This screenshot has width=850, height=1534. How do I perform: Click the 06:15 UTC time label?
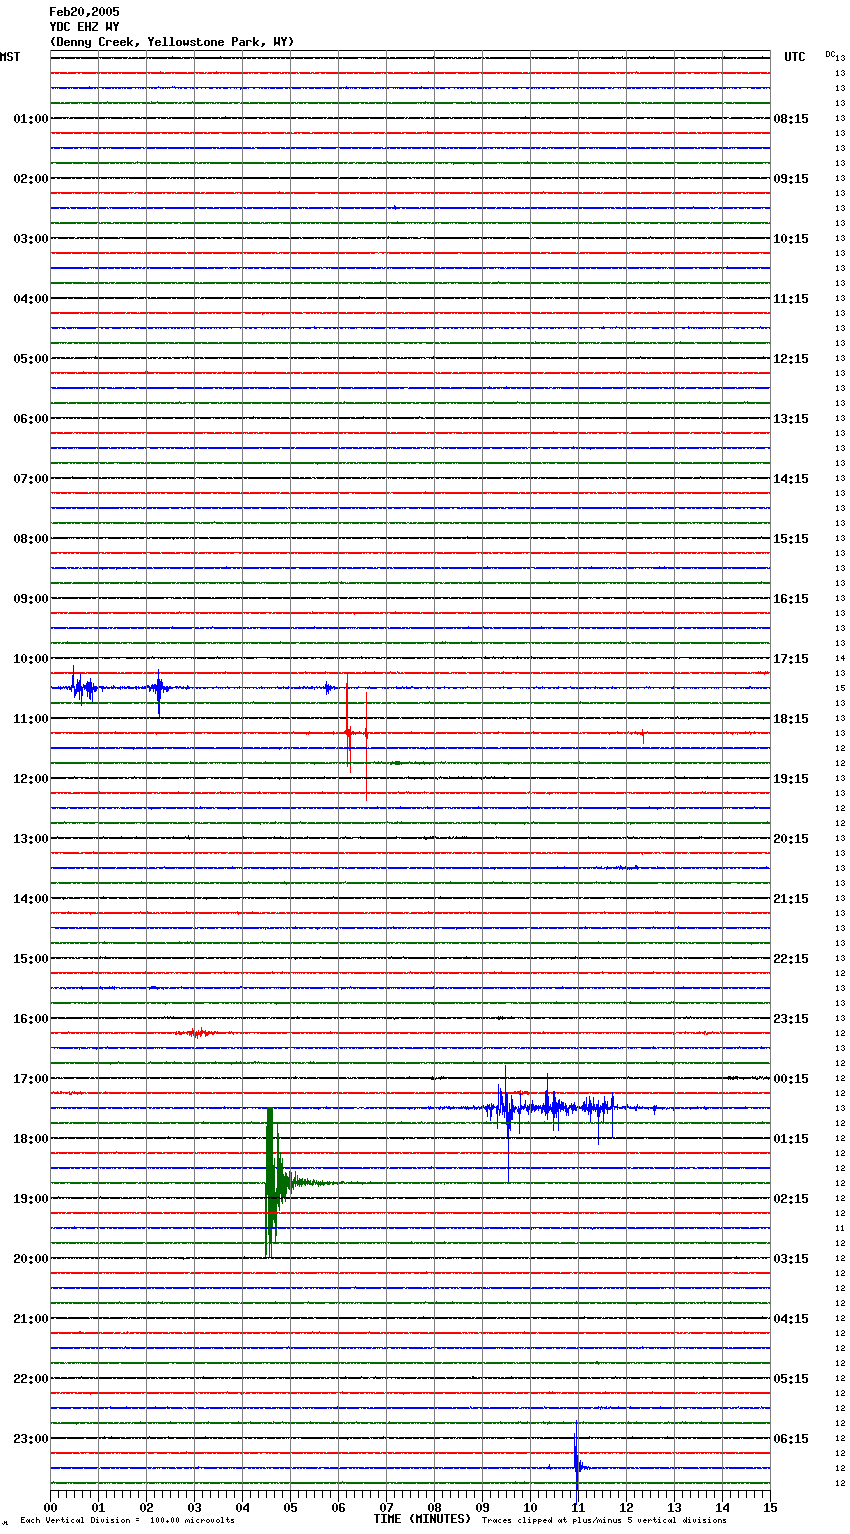(791, 1439)
